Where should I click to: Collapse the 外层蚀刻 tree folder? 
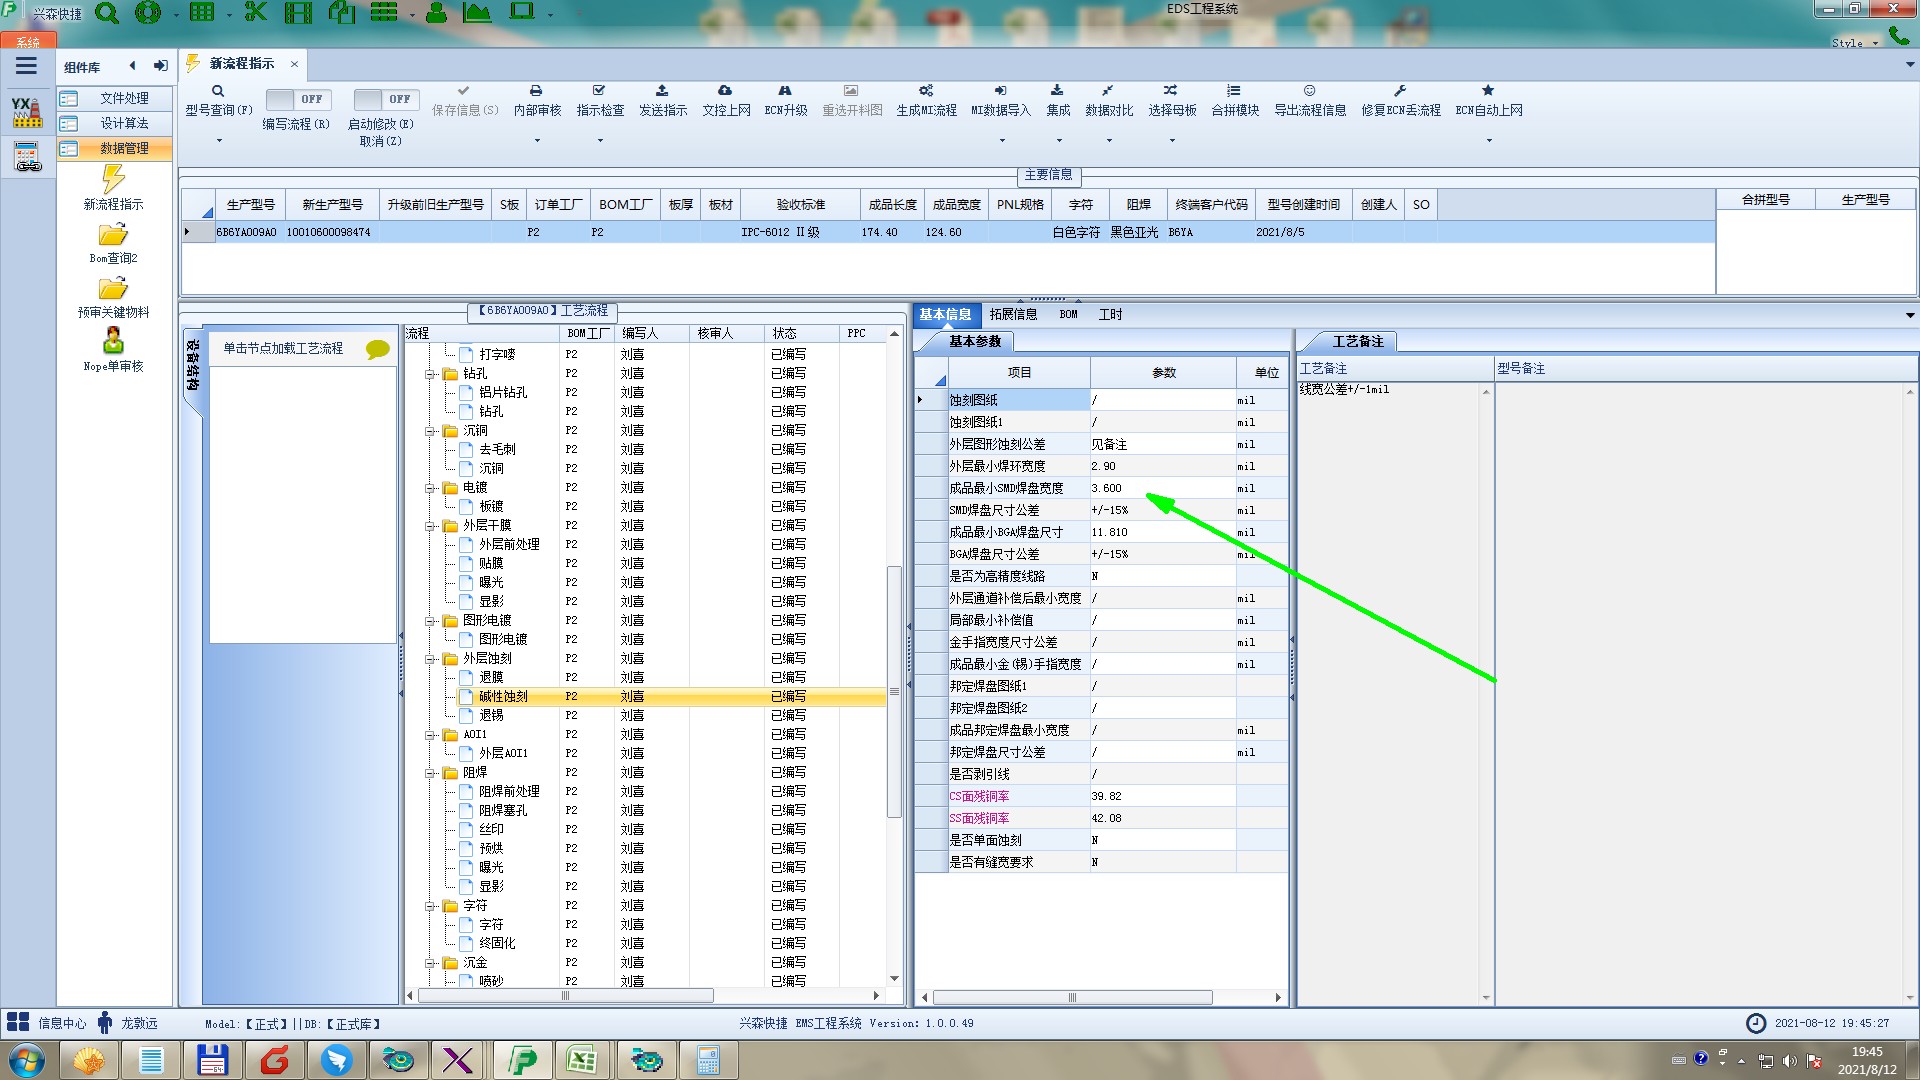click(431, 659)
